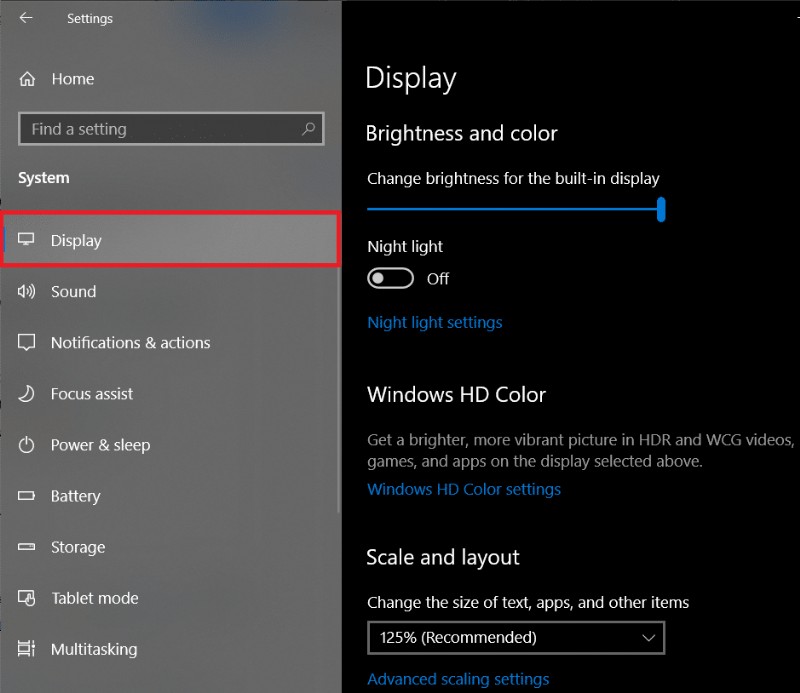Screen dimensions: 800x693
Task: Click the Storage drive icon
Action: click(27, 547)
